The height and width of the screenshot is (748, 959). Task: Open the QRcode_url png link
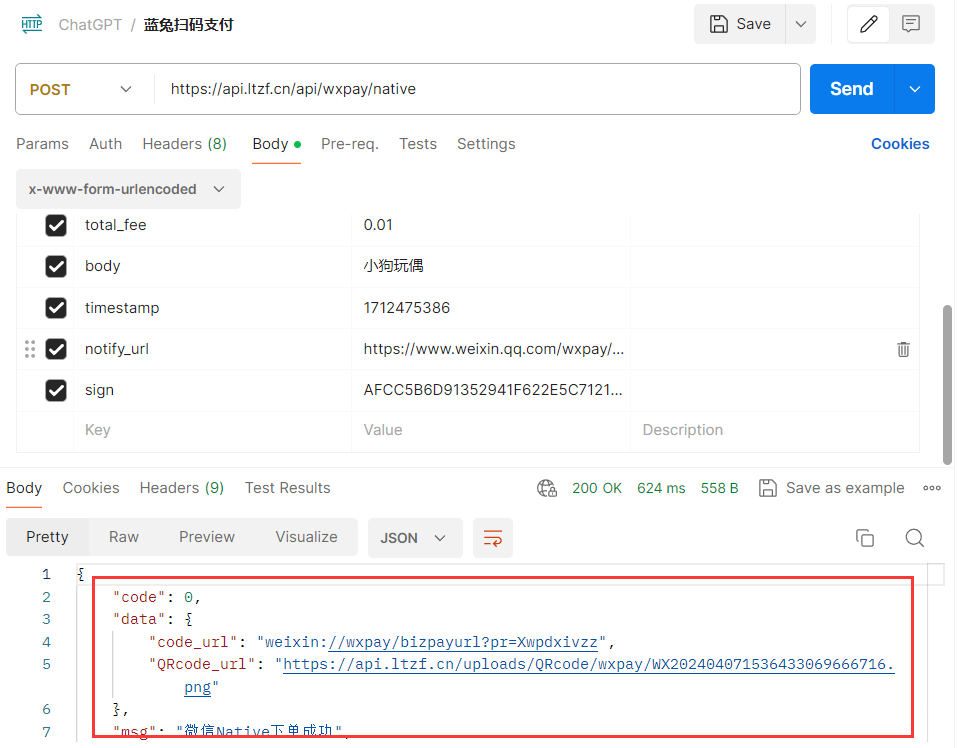tap(588, 665)
